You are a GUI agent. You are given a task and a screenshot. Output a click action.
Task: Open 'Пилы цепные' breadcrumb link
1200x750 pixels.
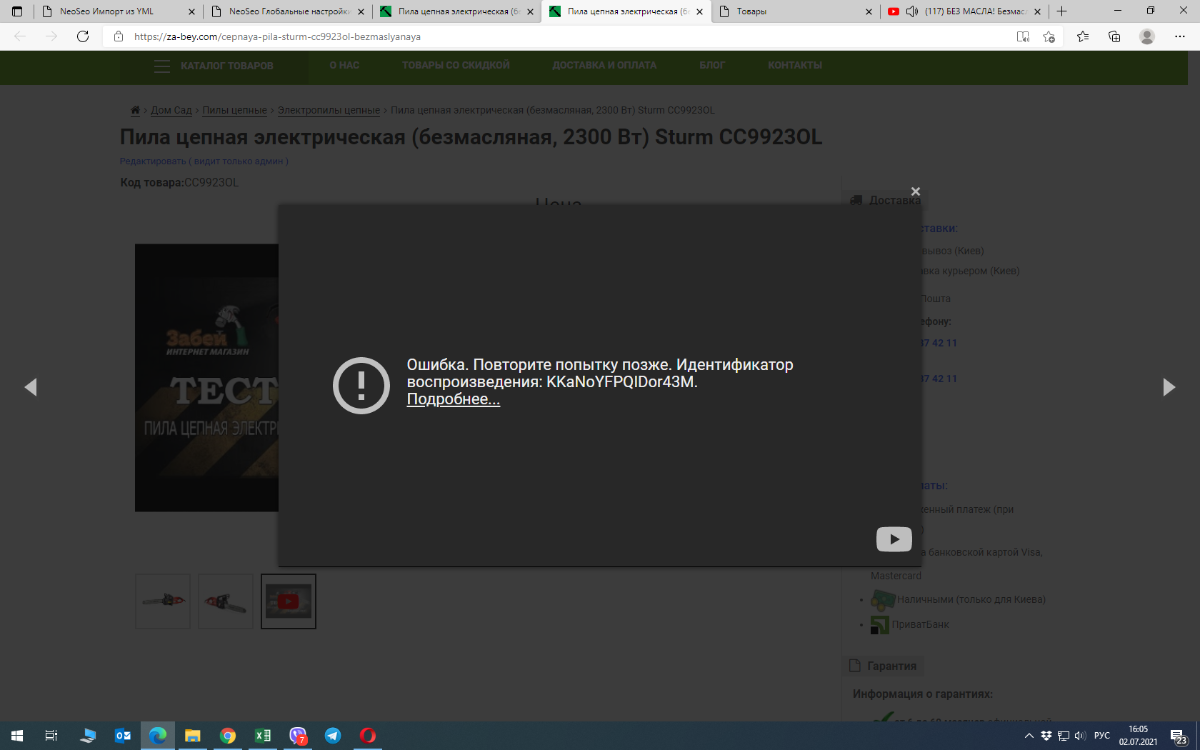click(234, 110)
